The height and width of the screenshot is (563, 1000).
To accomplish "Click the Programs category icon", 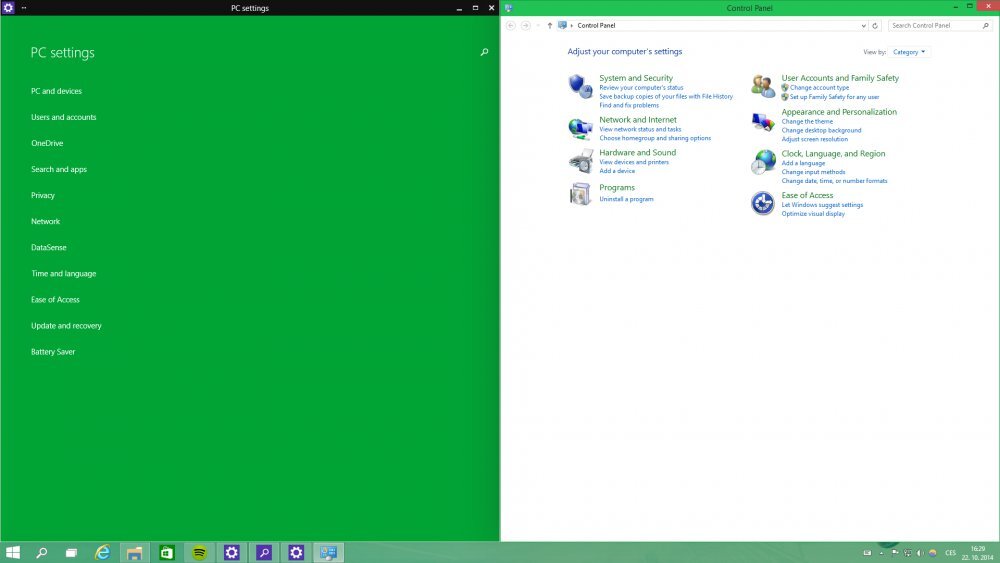I will tap(580, 194).
